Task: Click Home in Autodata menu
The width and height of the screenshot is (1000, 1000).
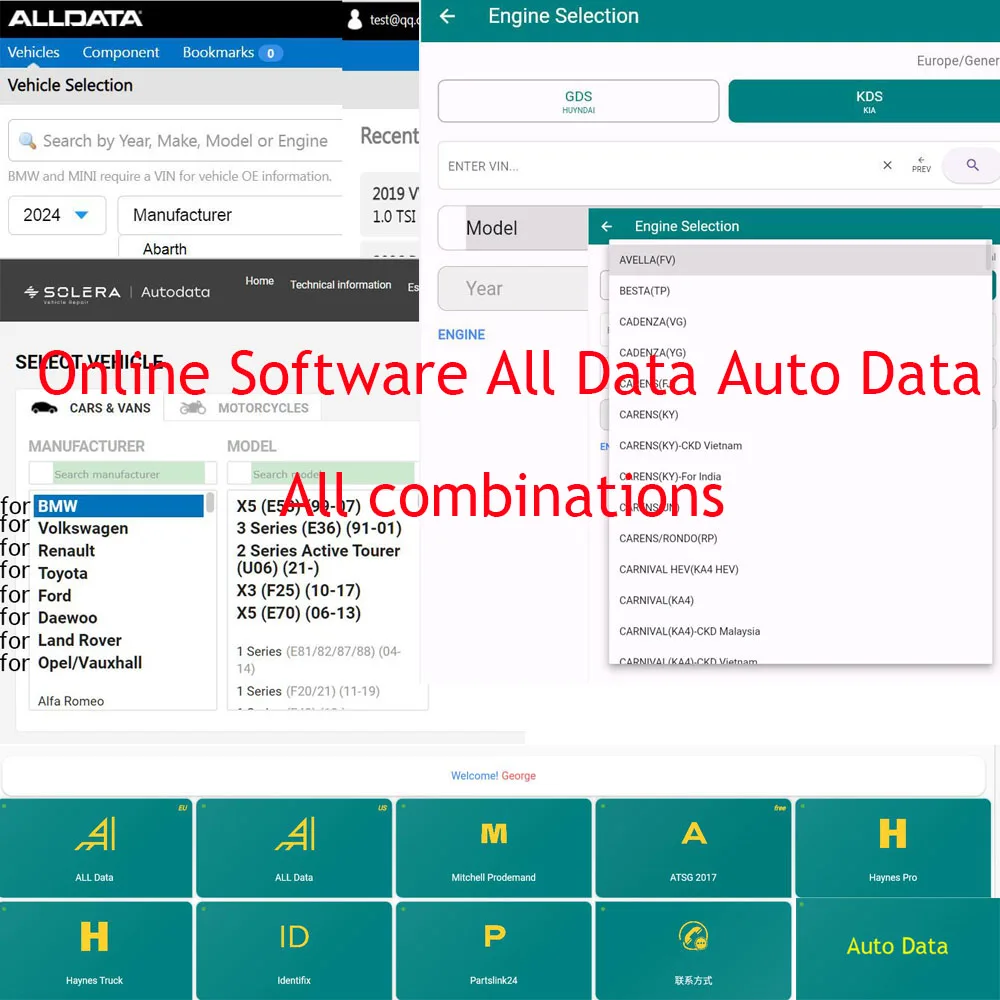Action: click(260, 281)
